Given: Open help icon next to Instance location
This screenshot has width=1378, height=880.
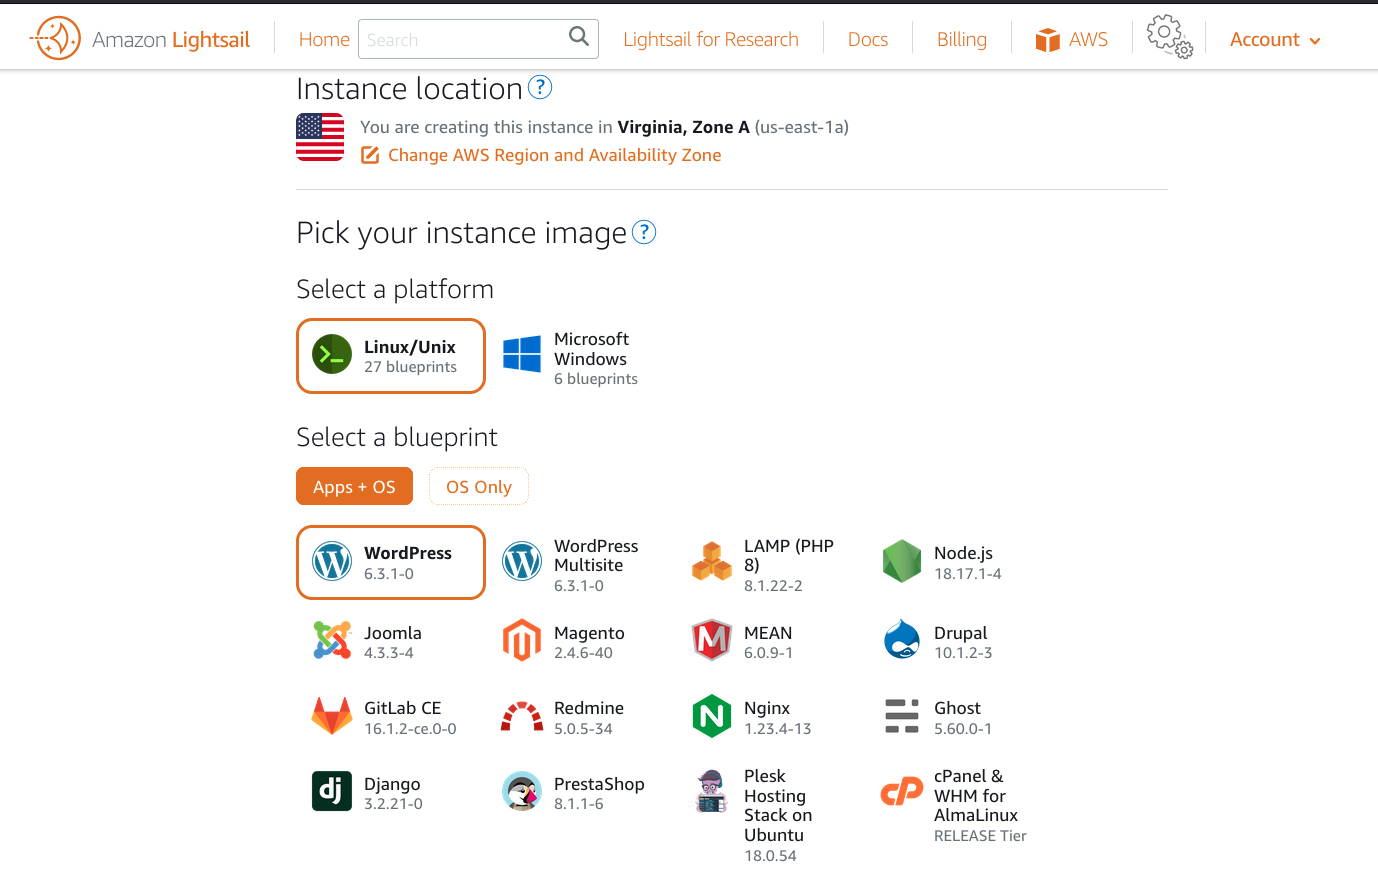Looking at the screenshot, I should pyautogui.click(x=540, y=88).
